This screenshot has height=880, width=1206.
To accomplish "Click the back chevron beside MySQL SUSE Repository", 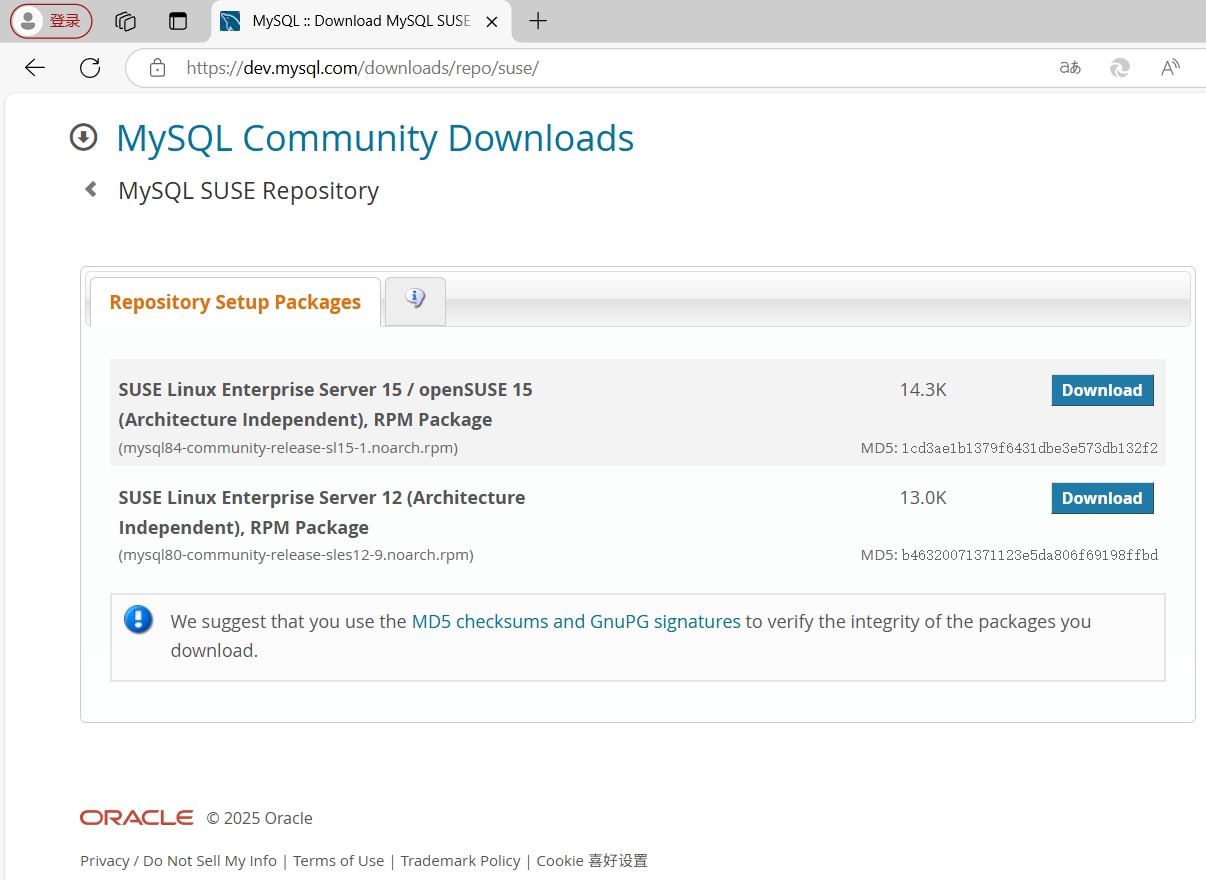I will click(x=91, y=189).
